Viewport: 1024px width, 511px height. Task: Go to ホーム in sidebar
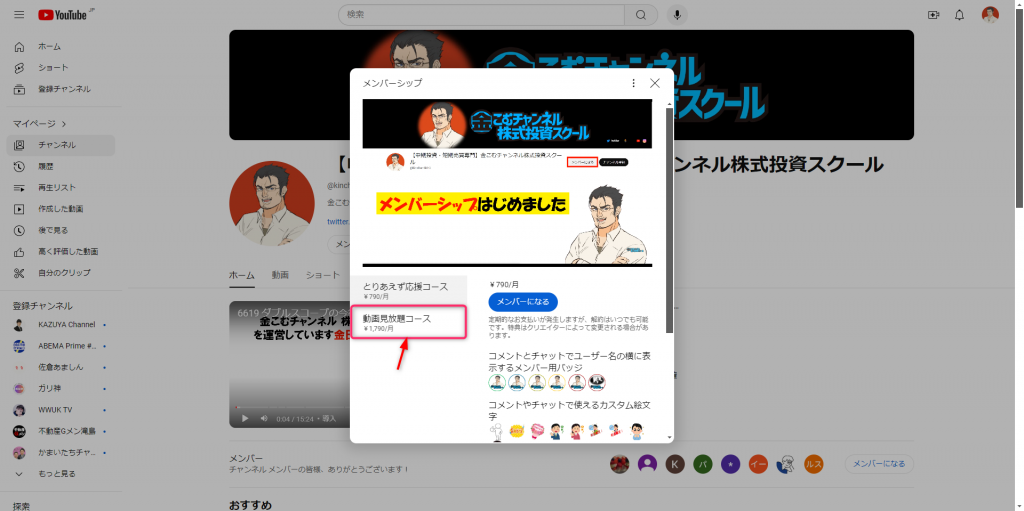61,46
